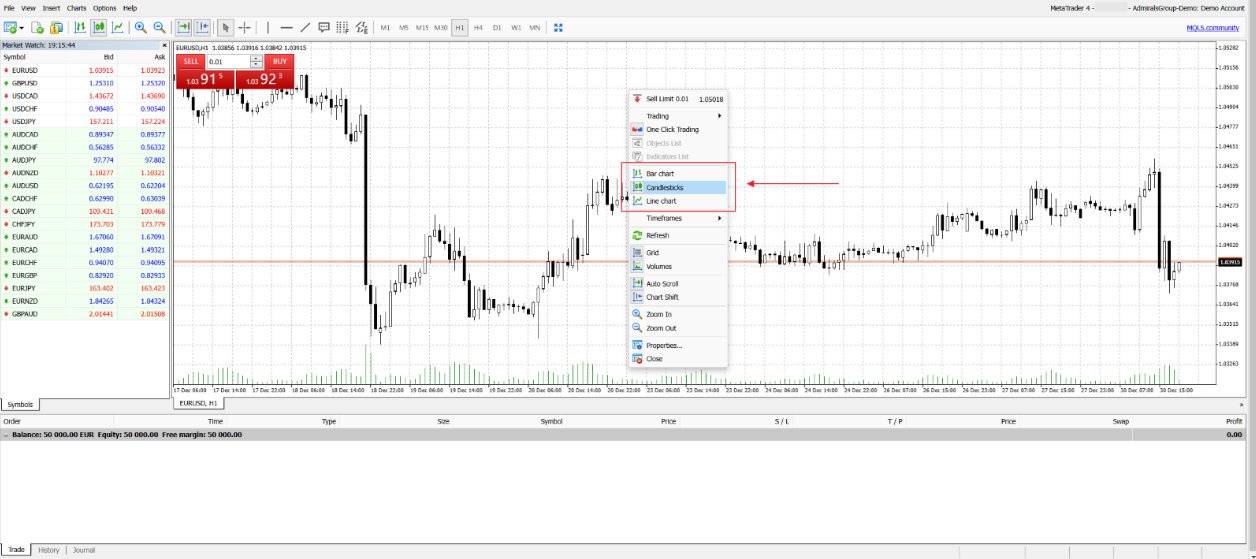Image resolution: width=1256 pixels, height=559 pixels.
Task: Close the Market Watch panel
Action: pyautogui.click(x=164, y=45)
